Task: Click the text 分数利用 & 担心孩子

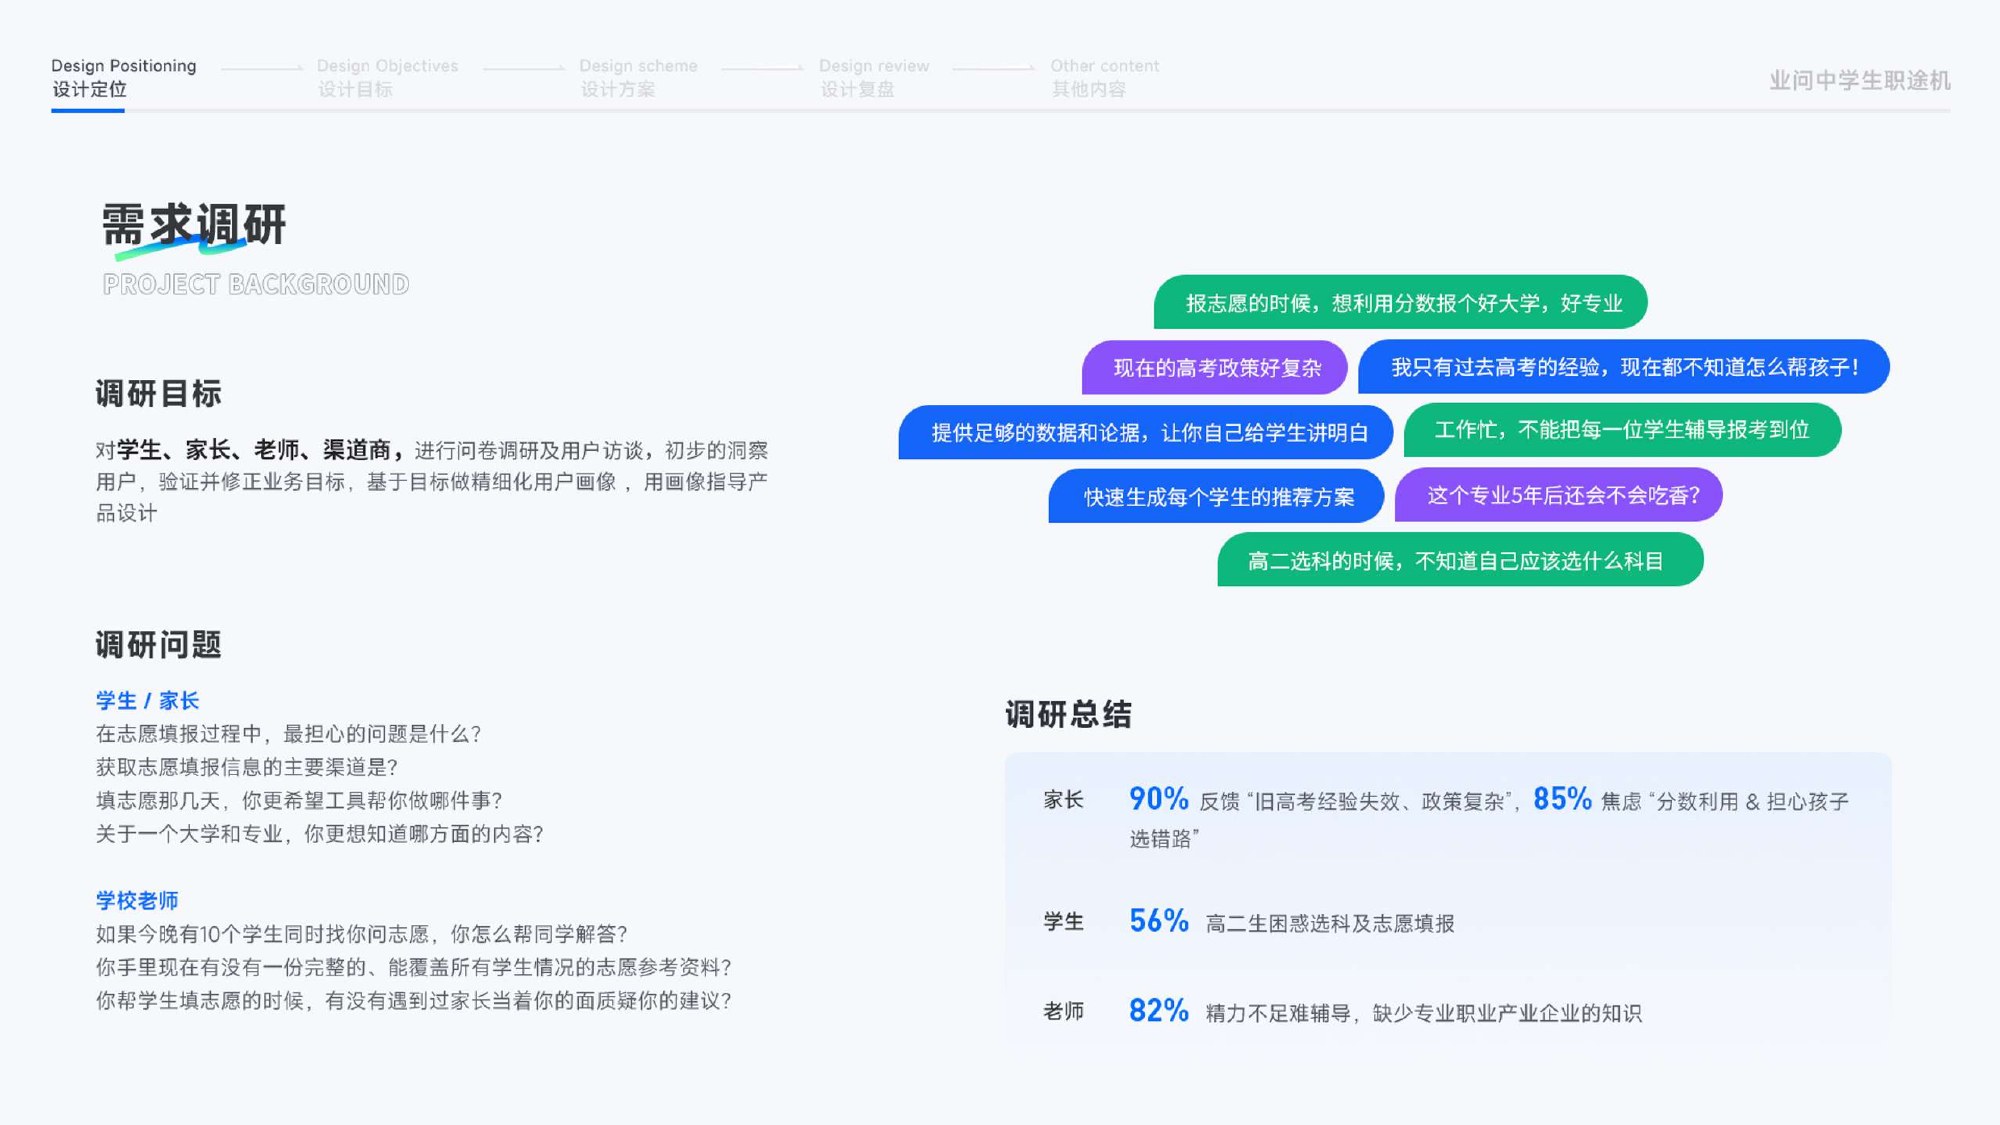Action: coord(1752,801)
